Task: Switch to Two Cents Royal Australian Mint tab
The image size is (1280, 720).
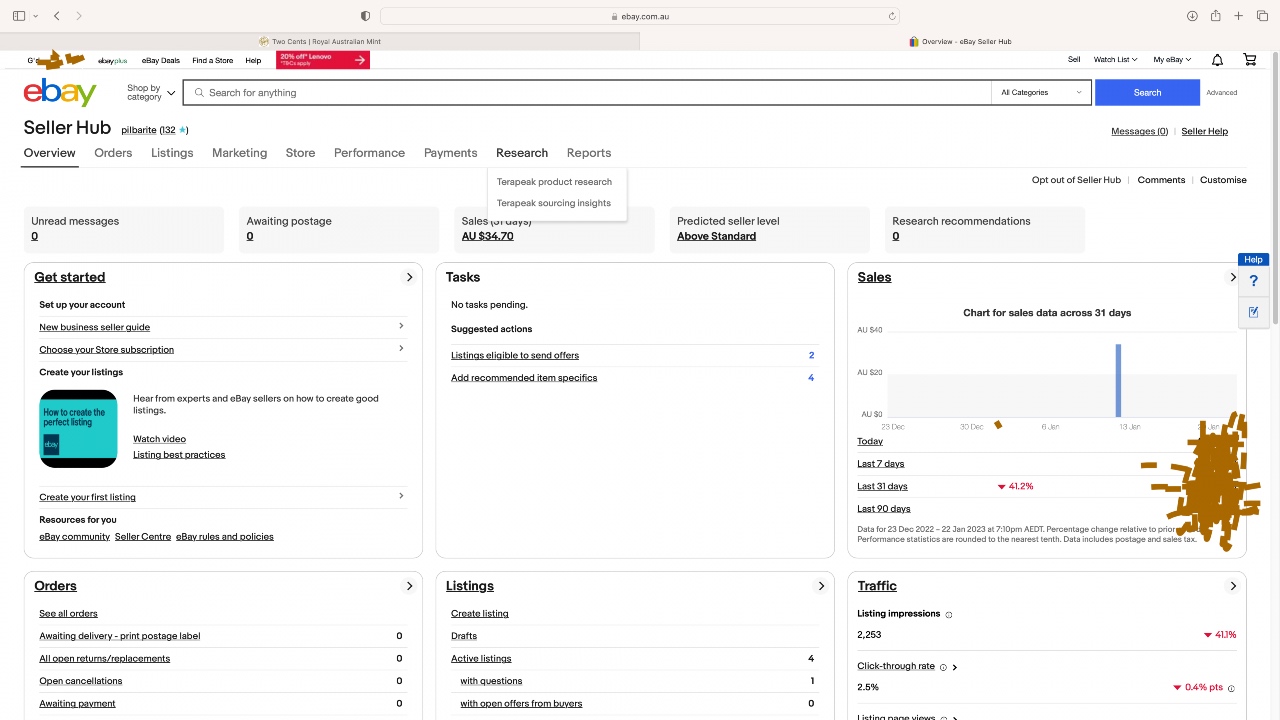Action: coord(320,42)
